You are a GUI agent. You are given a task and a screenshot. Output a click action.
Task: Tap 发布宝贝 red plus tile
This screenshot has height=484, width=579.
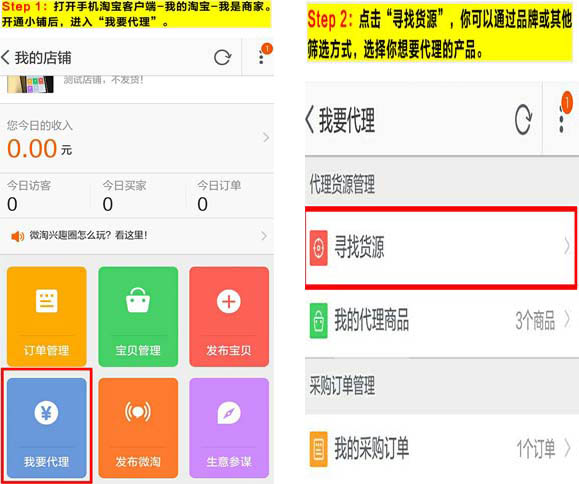[x=229, y=316]
